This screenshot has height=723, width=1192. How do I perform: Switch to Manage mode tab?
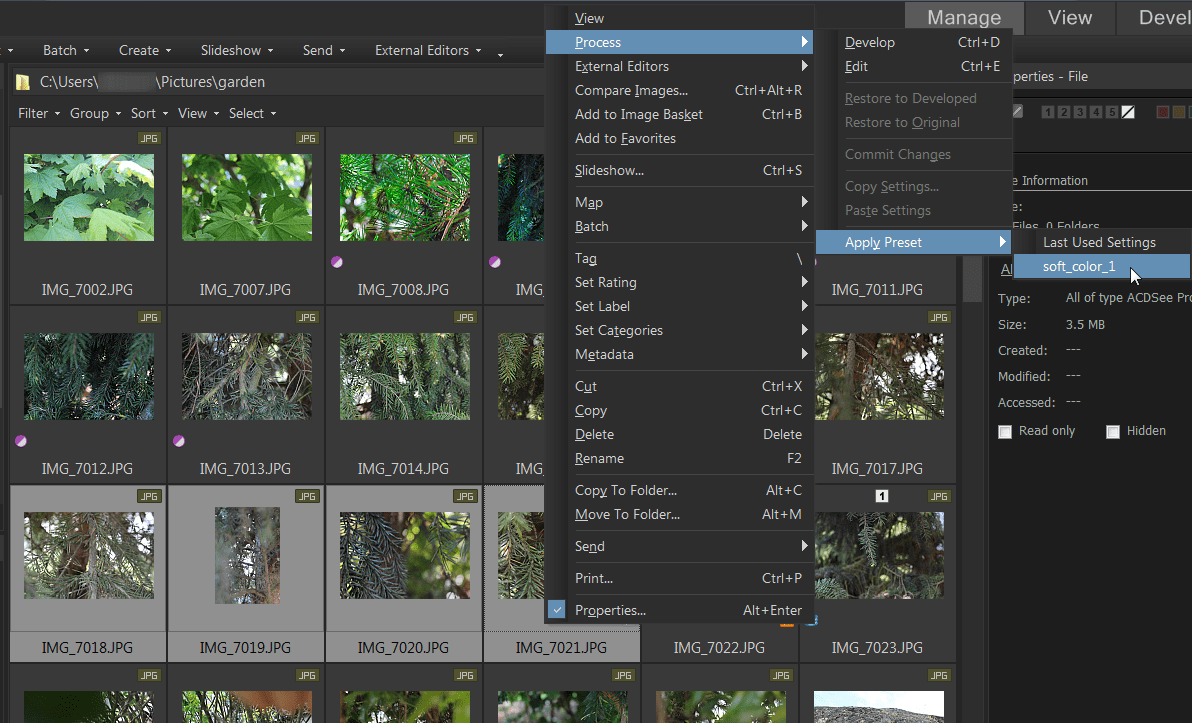[963, 17]
